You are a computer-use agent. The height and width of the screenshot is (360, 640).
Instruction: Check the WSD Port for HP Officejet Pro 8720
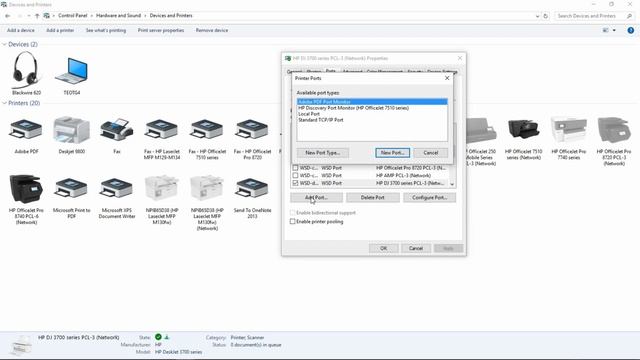point(295,168)
